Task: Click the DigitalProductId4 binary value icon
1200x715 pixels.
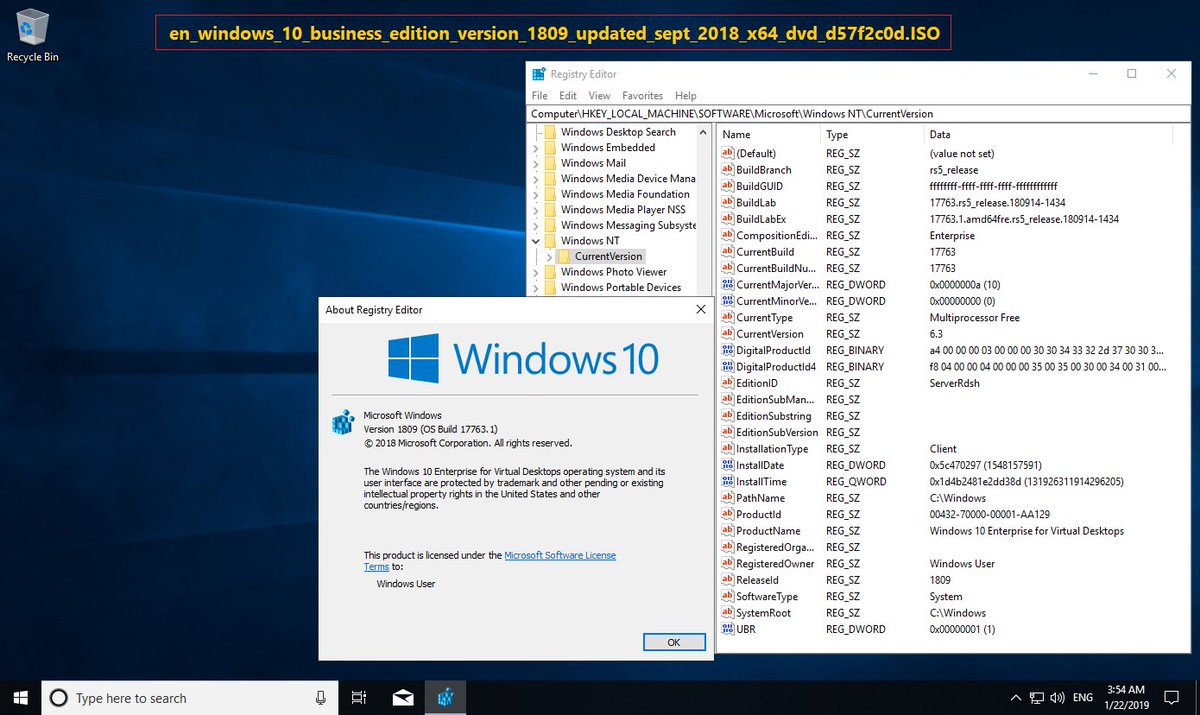Action: pyautogui.click(x=727, y=367)
